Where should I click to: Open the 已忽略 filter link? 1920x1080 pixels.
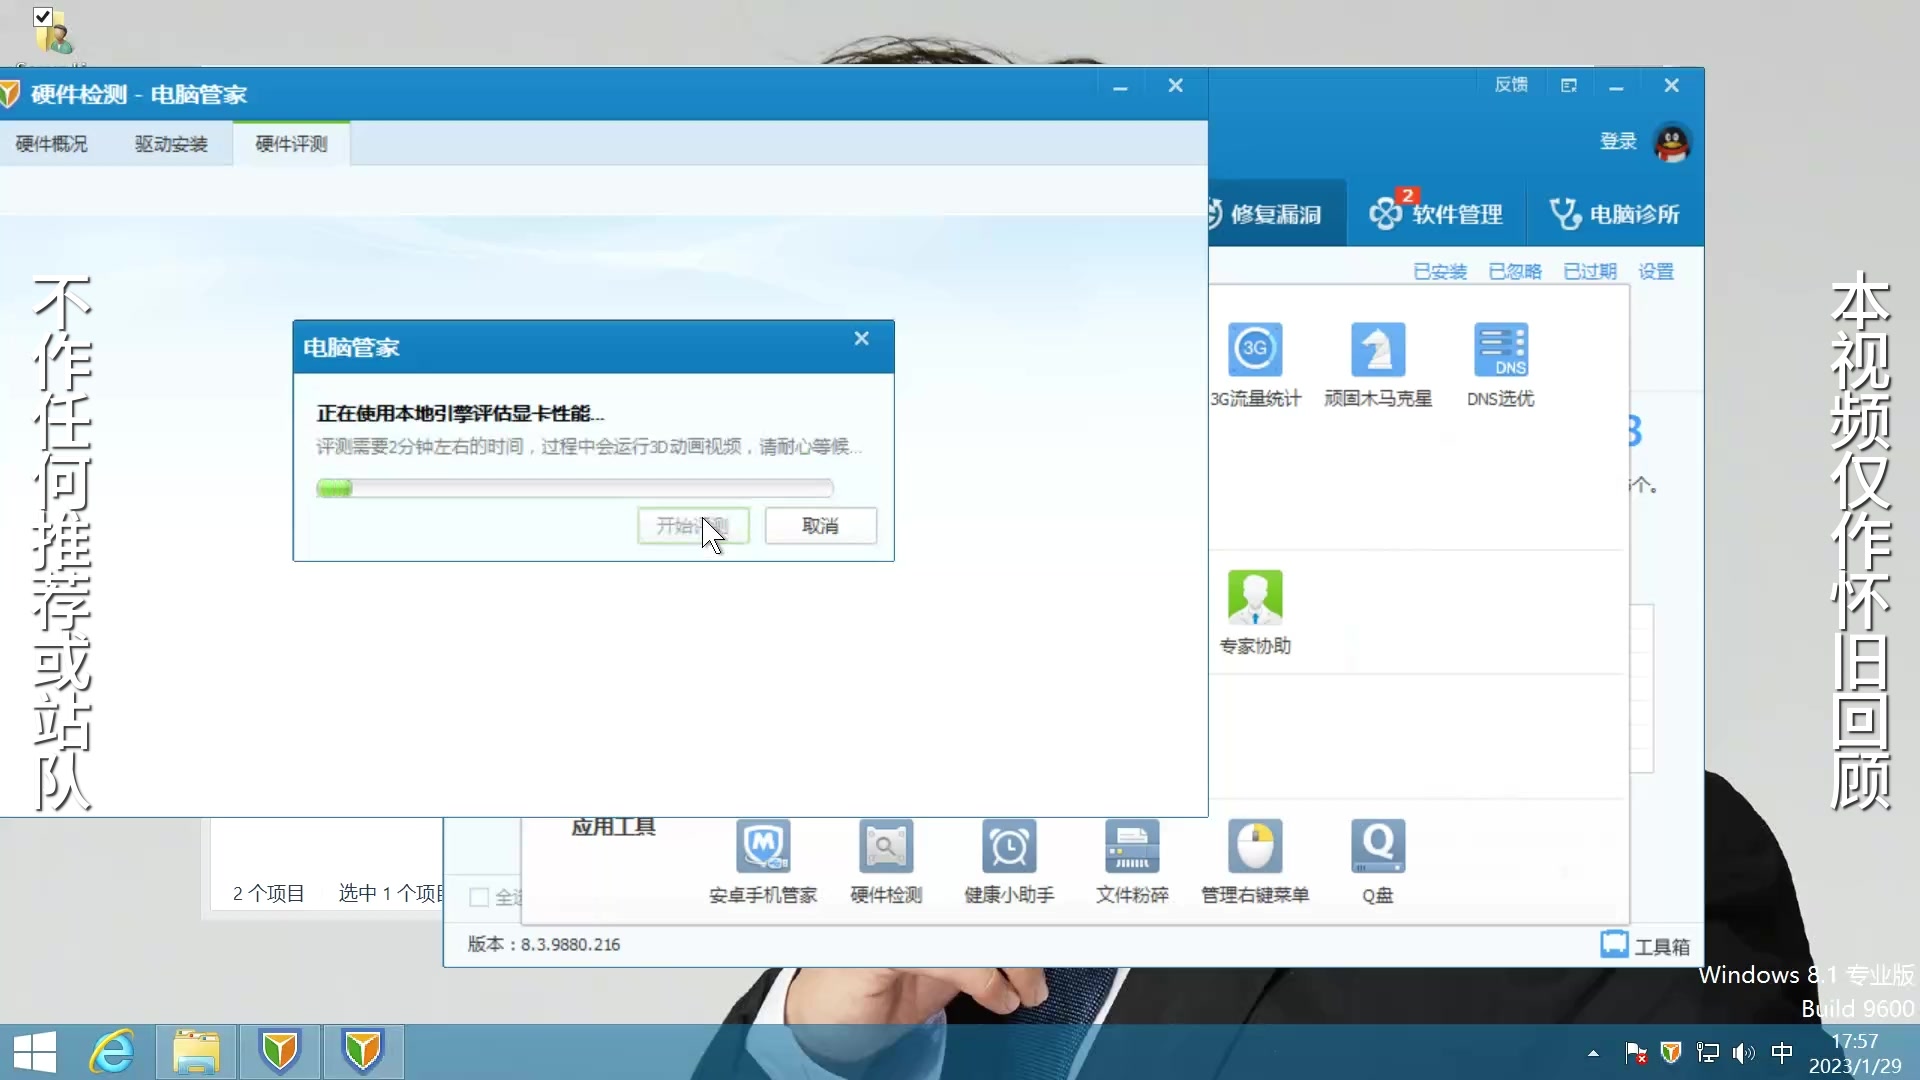point(1515,272)
